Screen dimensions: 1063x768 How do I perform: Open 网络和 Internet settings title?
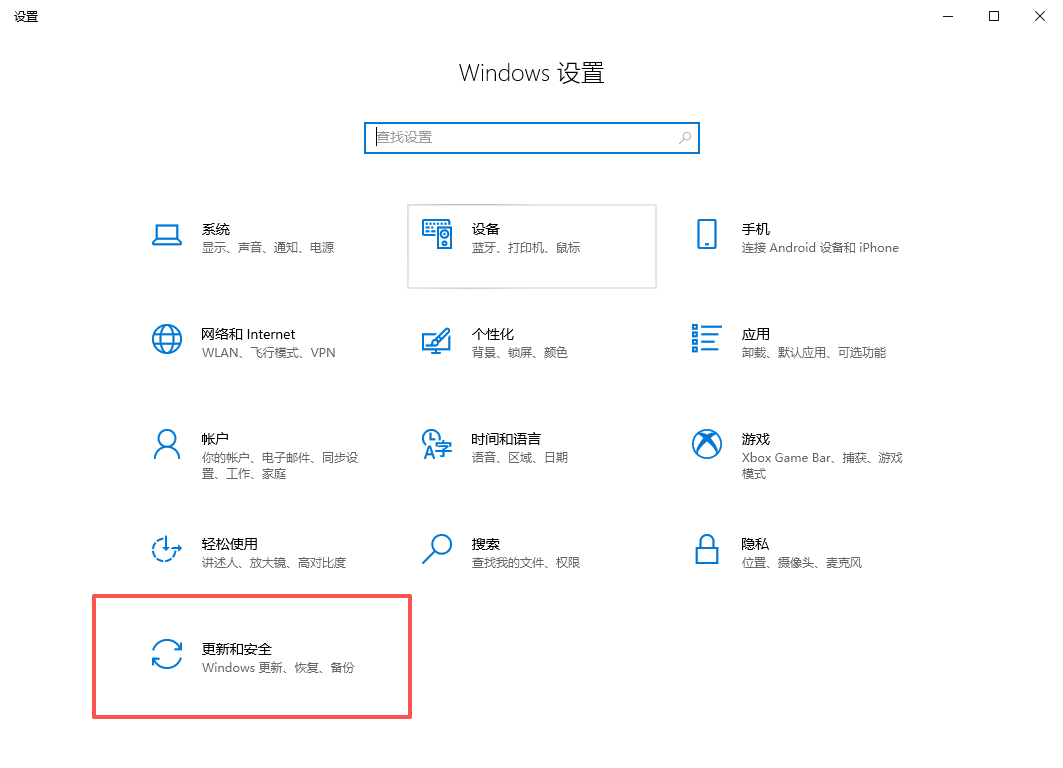click(248, 334)
